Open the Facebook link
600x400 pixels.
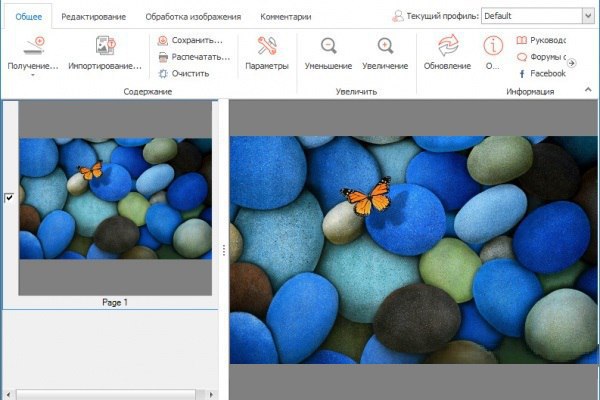tap(542, 73)
